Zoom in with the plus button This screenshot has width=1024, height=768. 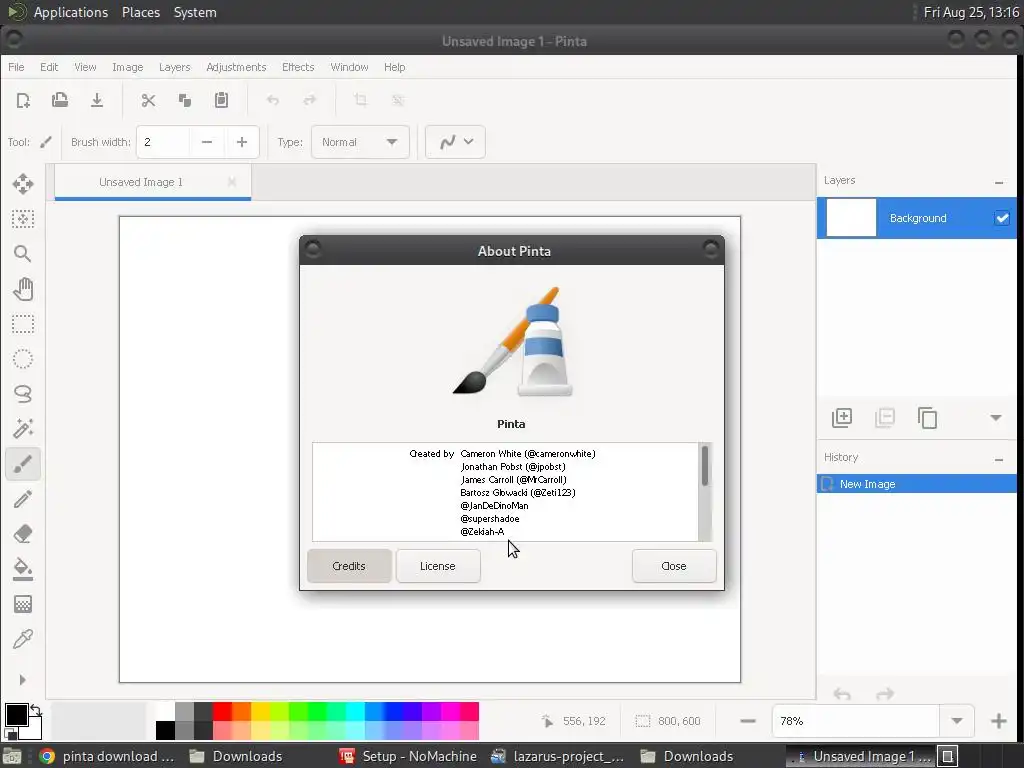(x=999, y=721)
